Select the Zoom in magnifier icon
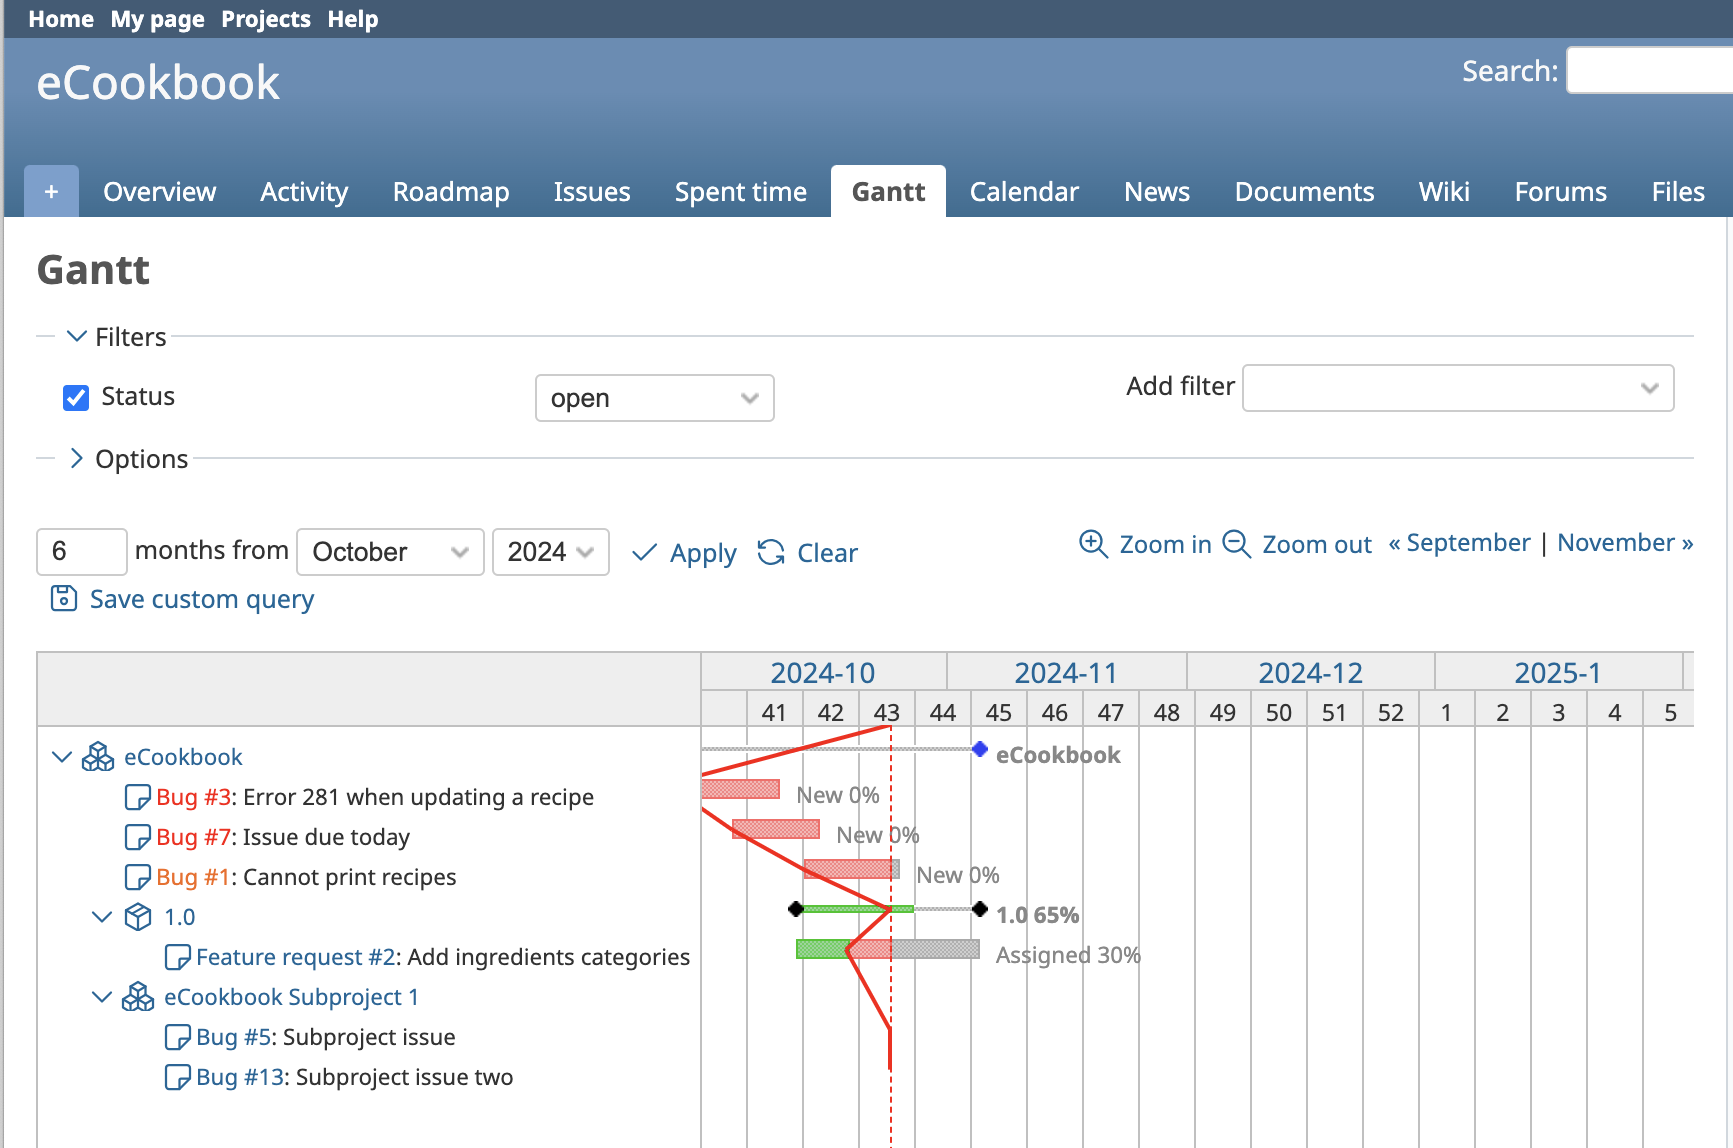This screenshot has height=1148, width=1733. [x=1093, y=544]
